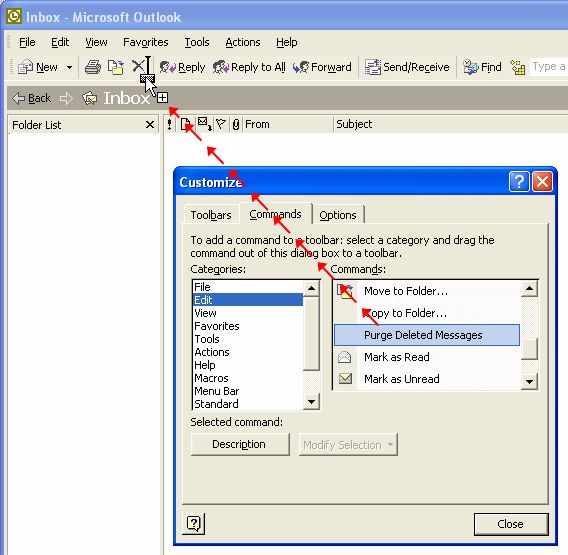Select Edit in Categories list
The height and width of the screenshot is (555, 568).
pos(248,300)
